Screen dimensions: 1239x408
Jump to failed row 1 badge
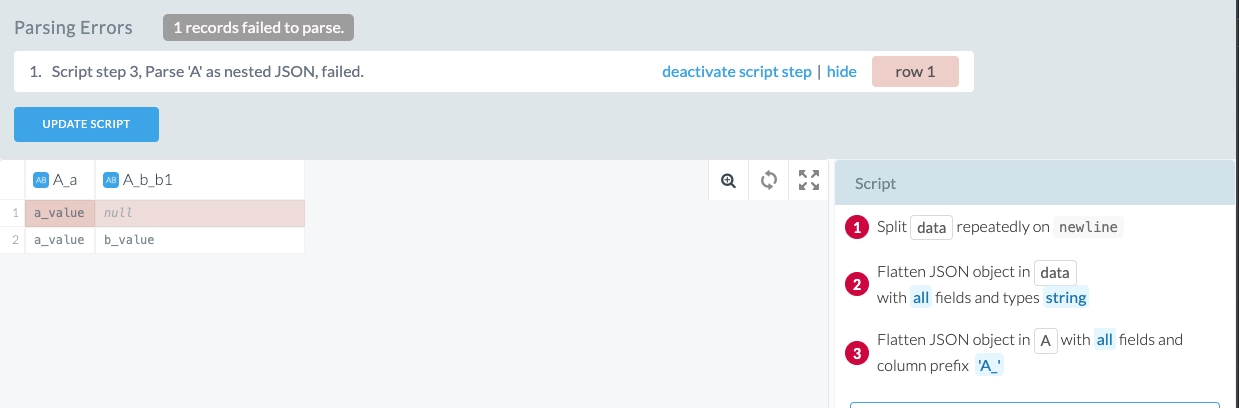click(x=915, y=72)
